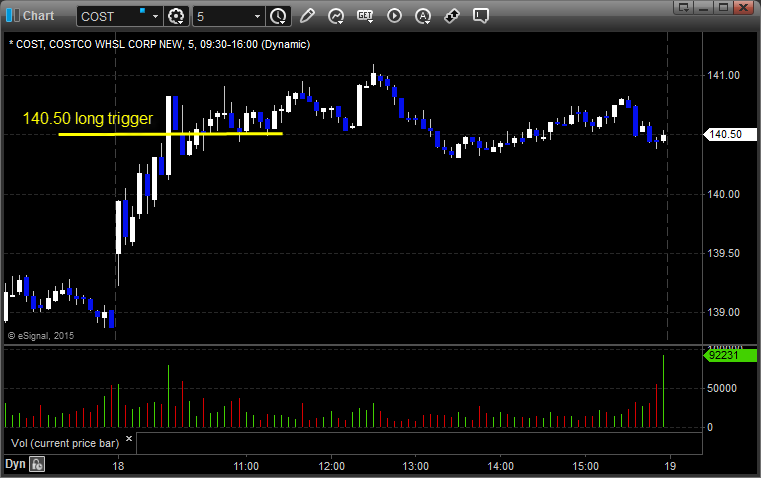
Task: Click the COST symbol input field
Action: (113, 16)
